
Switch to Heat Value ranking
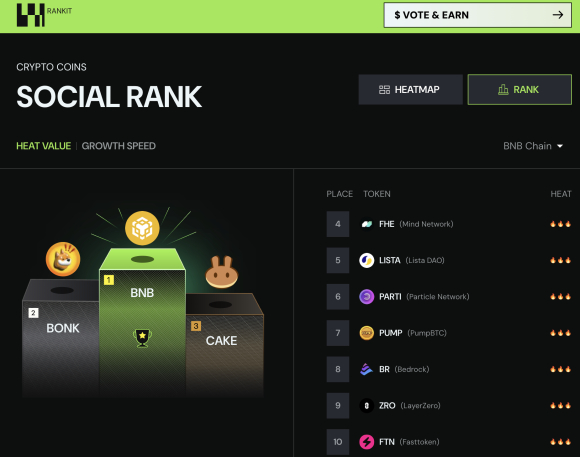(x=44, y=146)
